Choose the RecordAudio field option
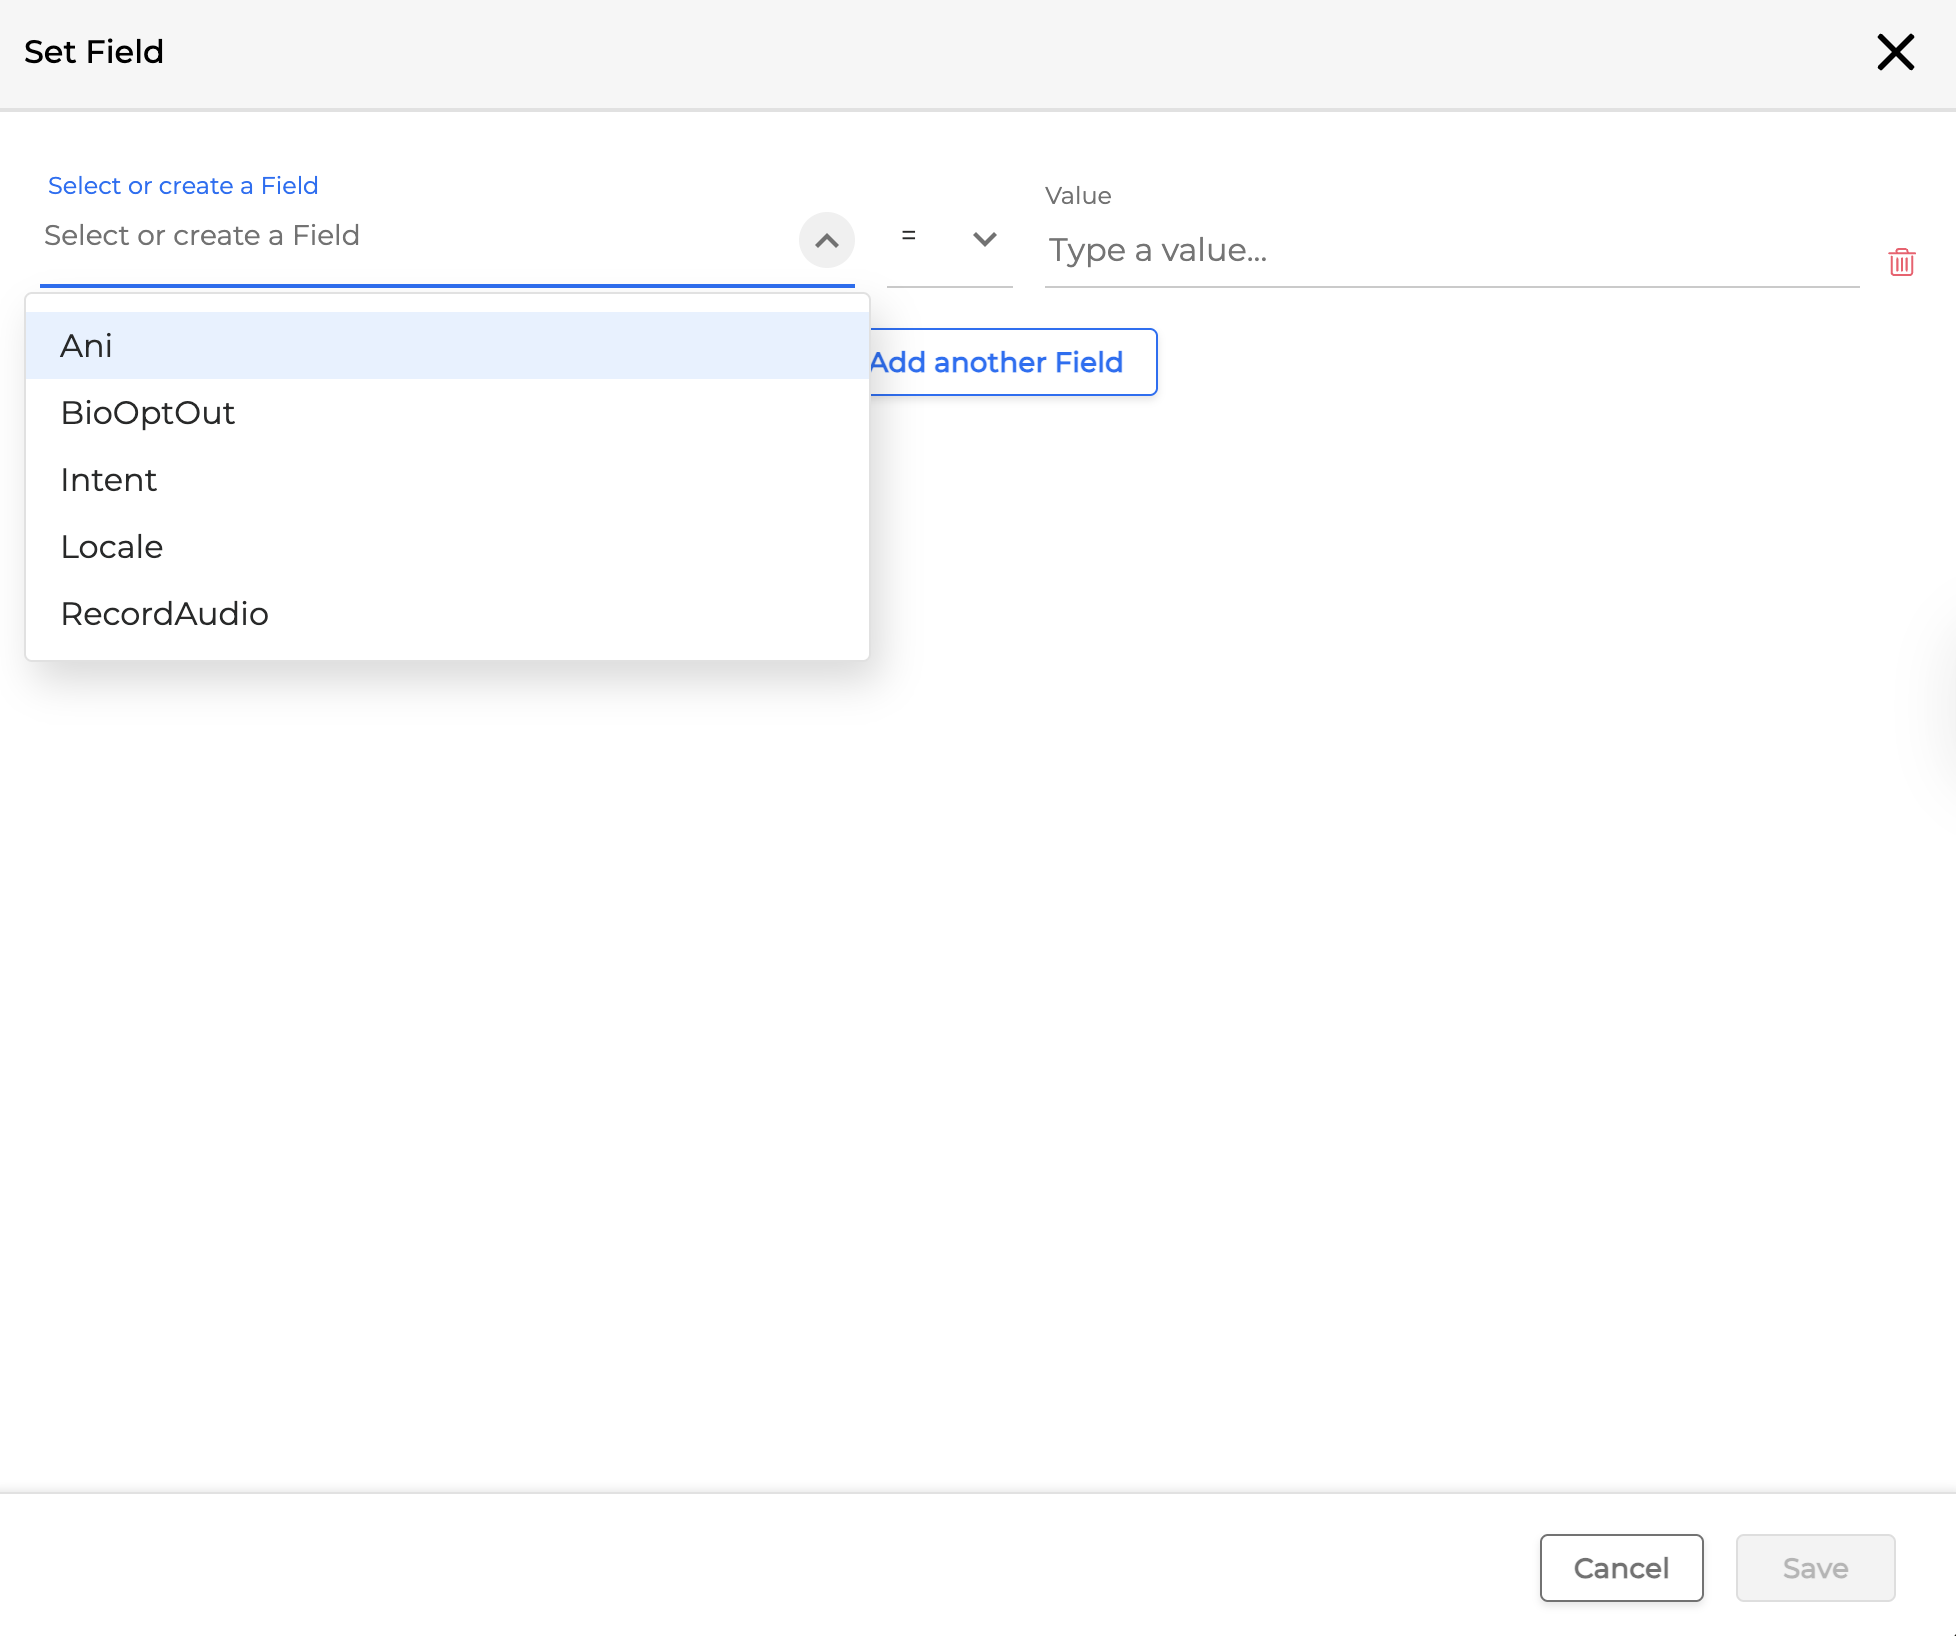Viewport: 1956px width, 1636px height. 165,614
